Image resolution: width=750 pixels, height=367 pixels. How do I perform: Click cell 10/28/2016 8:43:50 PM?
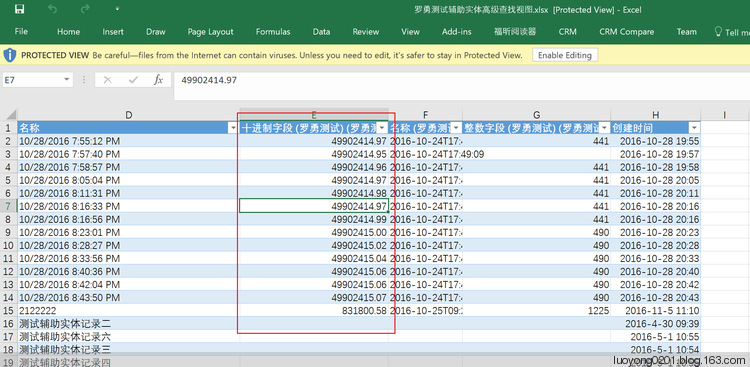(128, 297)
